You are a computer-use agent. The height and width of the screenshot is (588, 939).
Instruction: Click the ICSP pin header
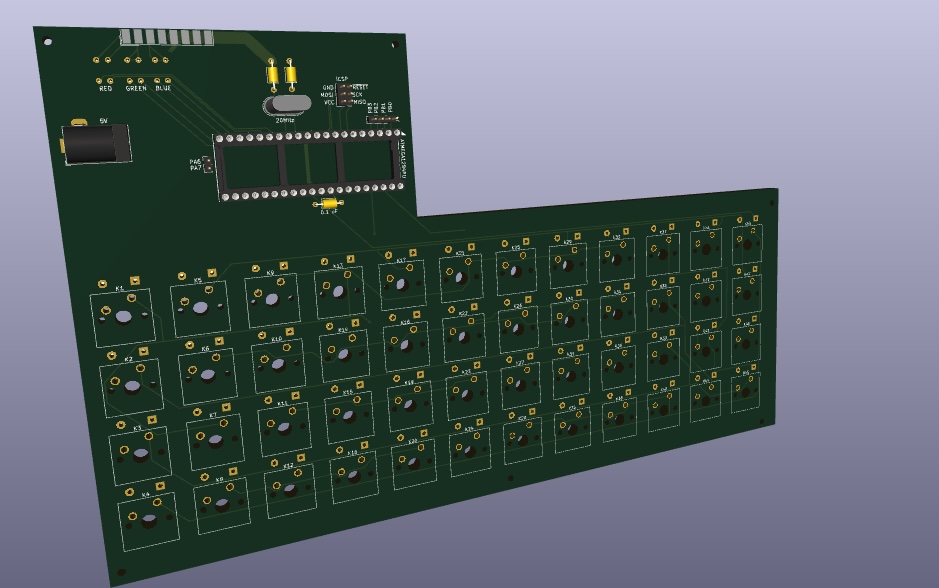[x=344, y=95]
